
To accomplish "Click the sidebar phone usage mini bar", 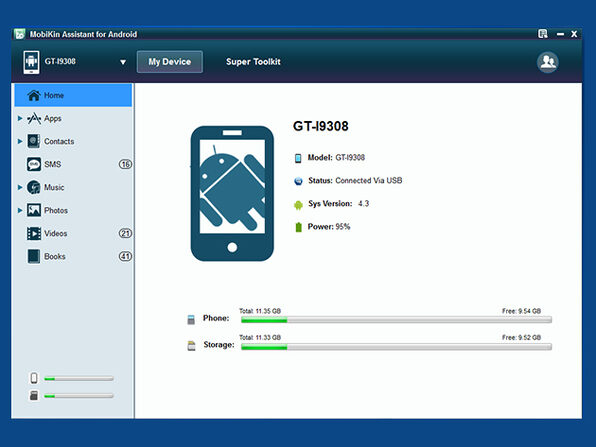I will tap(79, 379).
